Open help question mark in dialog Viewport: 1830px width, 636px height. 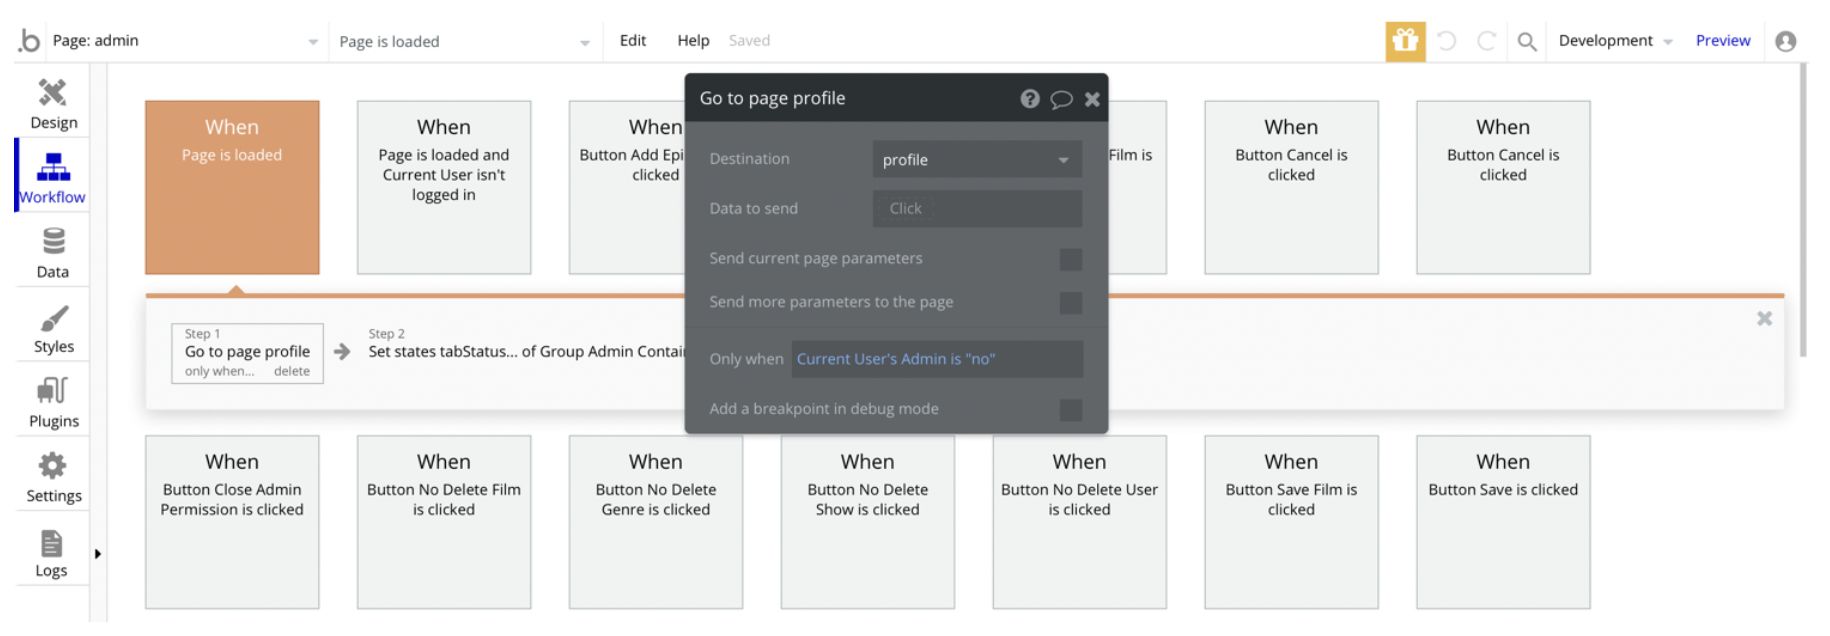pos(1029,99)
